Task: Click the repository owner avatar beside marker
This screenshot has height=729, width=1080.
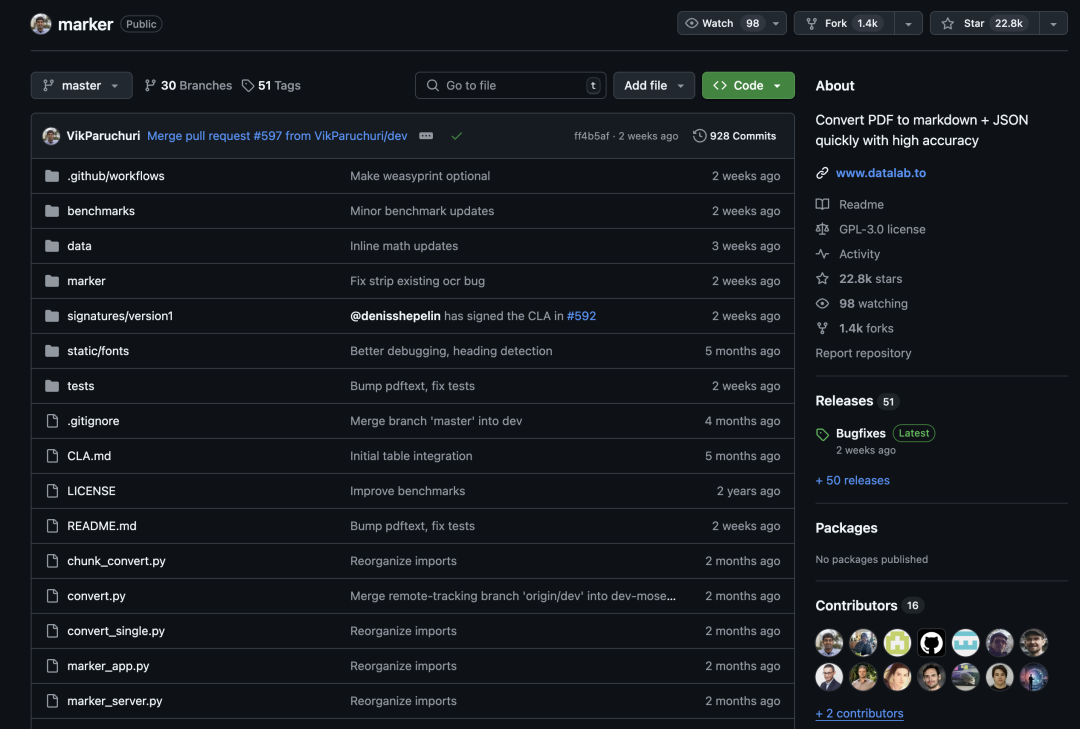Action: [41, 23]
